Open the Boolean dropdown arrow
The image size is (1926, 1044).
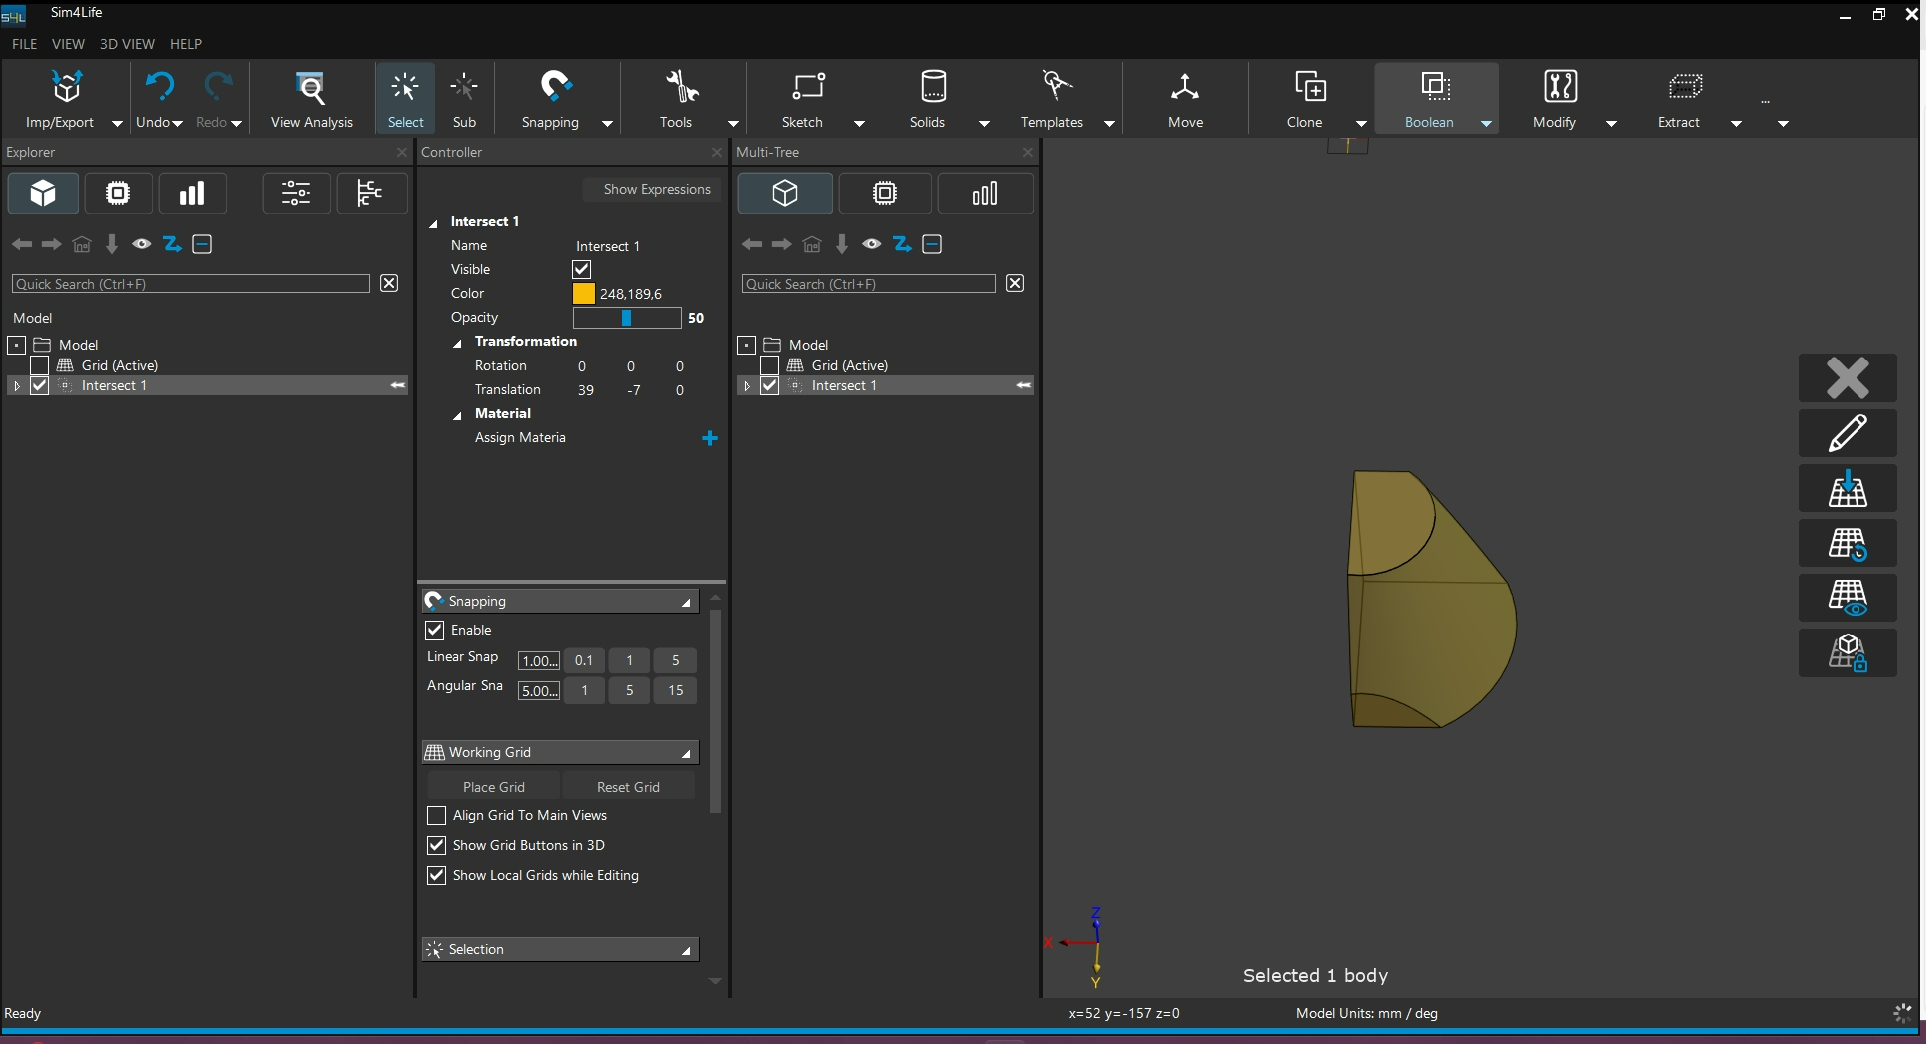[x=1486, y=123]
